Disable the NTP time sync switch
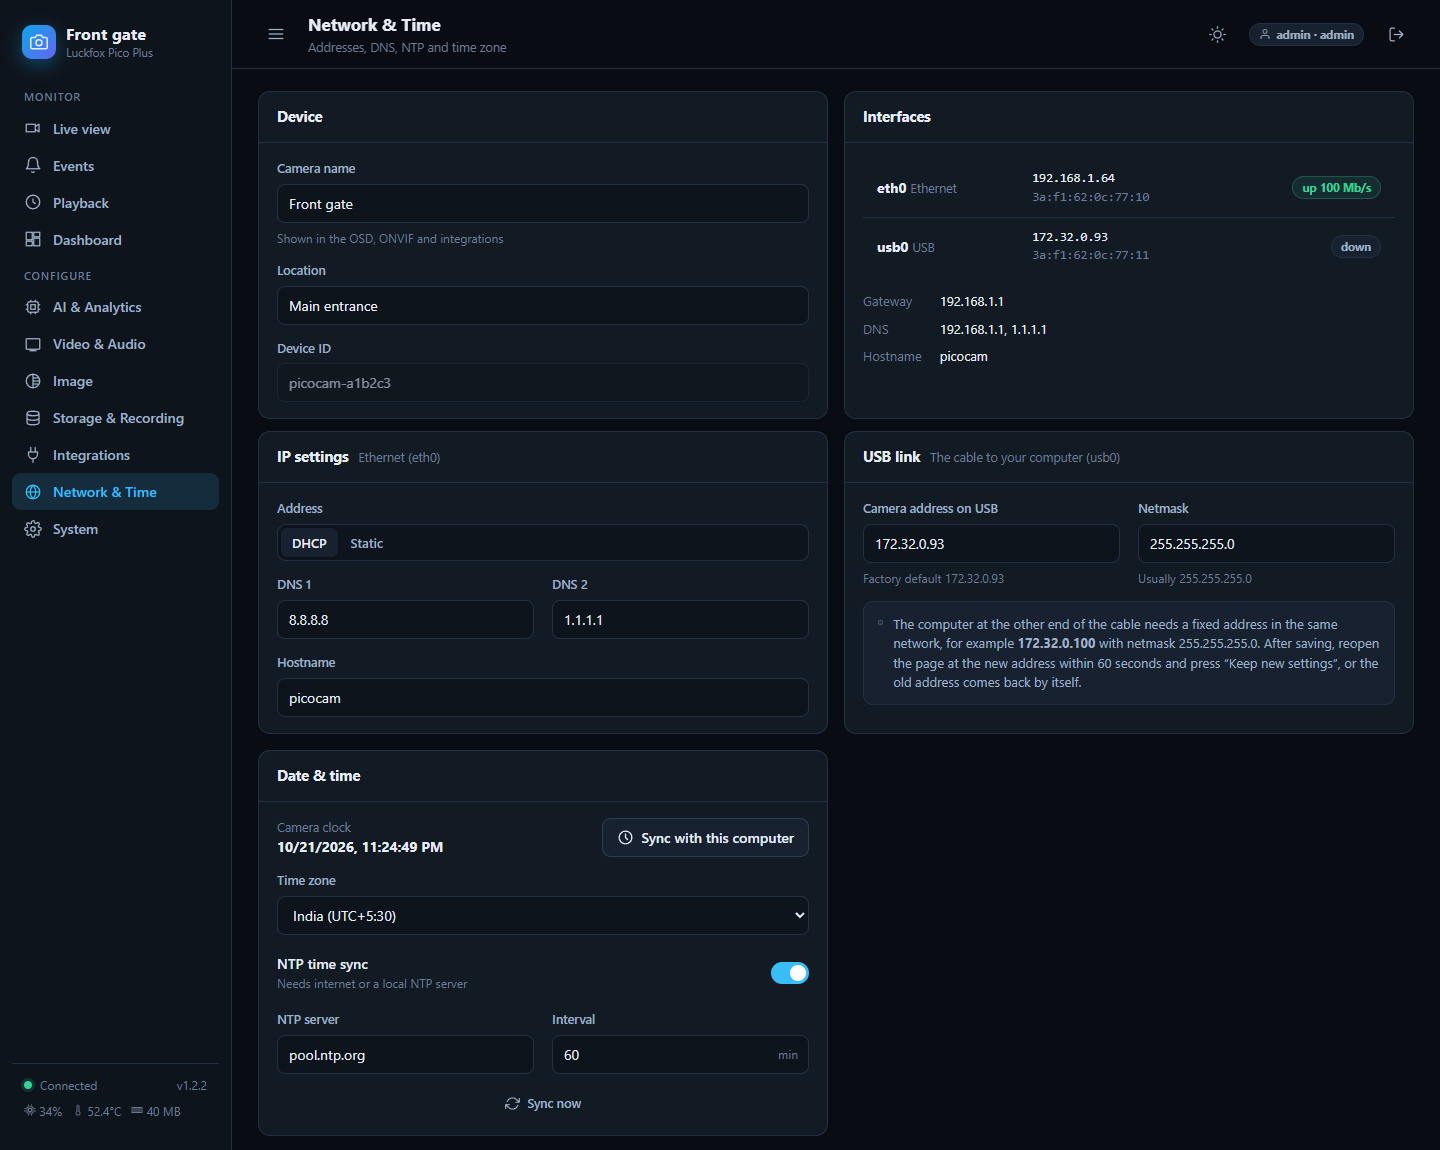The width and height of the screenshot is (1440, 1150). pyautogui.click(x=790, y=973)
